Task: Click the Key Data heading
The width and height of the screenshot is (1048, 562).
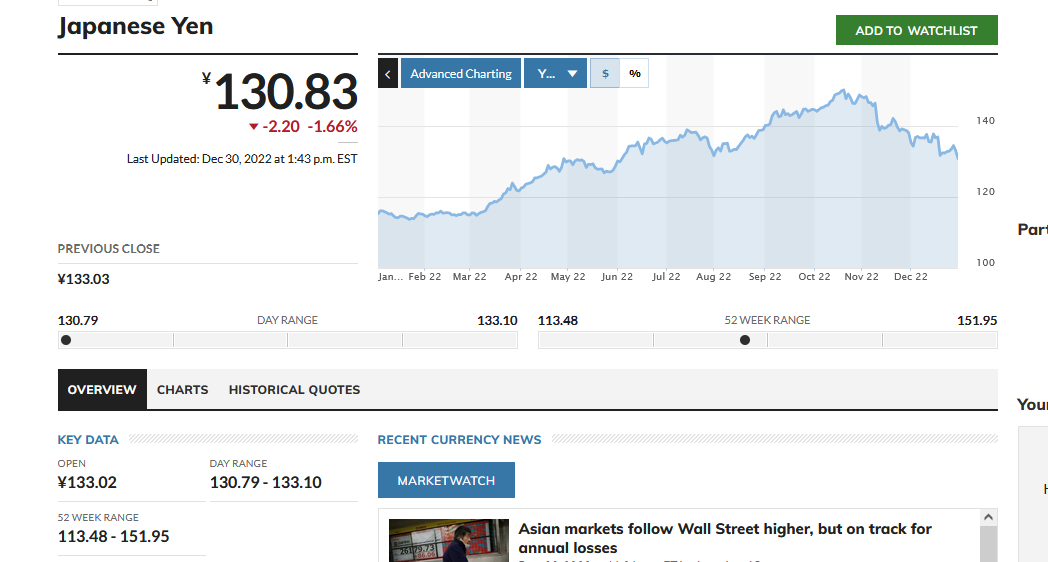Action: click(x=88, y=440)
